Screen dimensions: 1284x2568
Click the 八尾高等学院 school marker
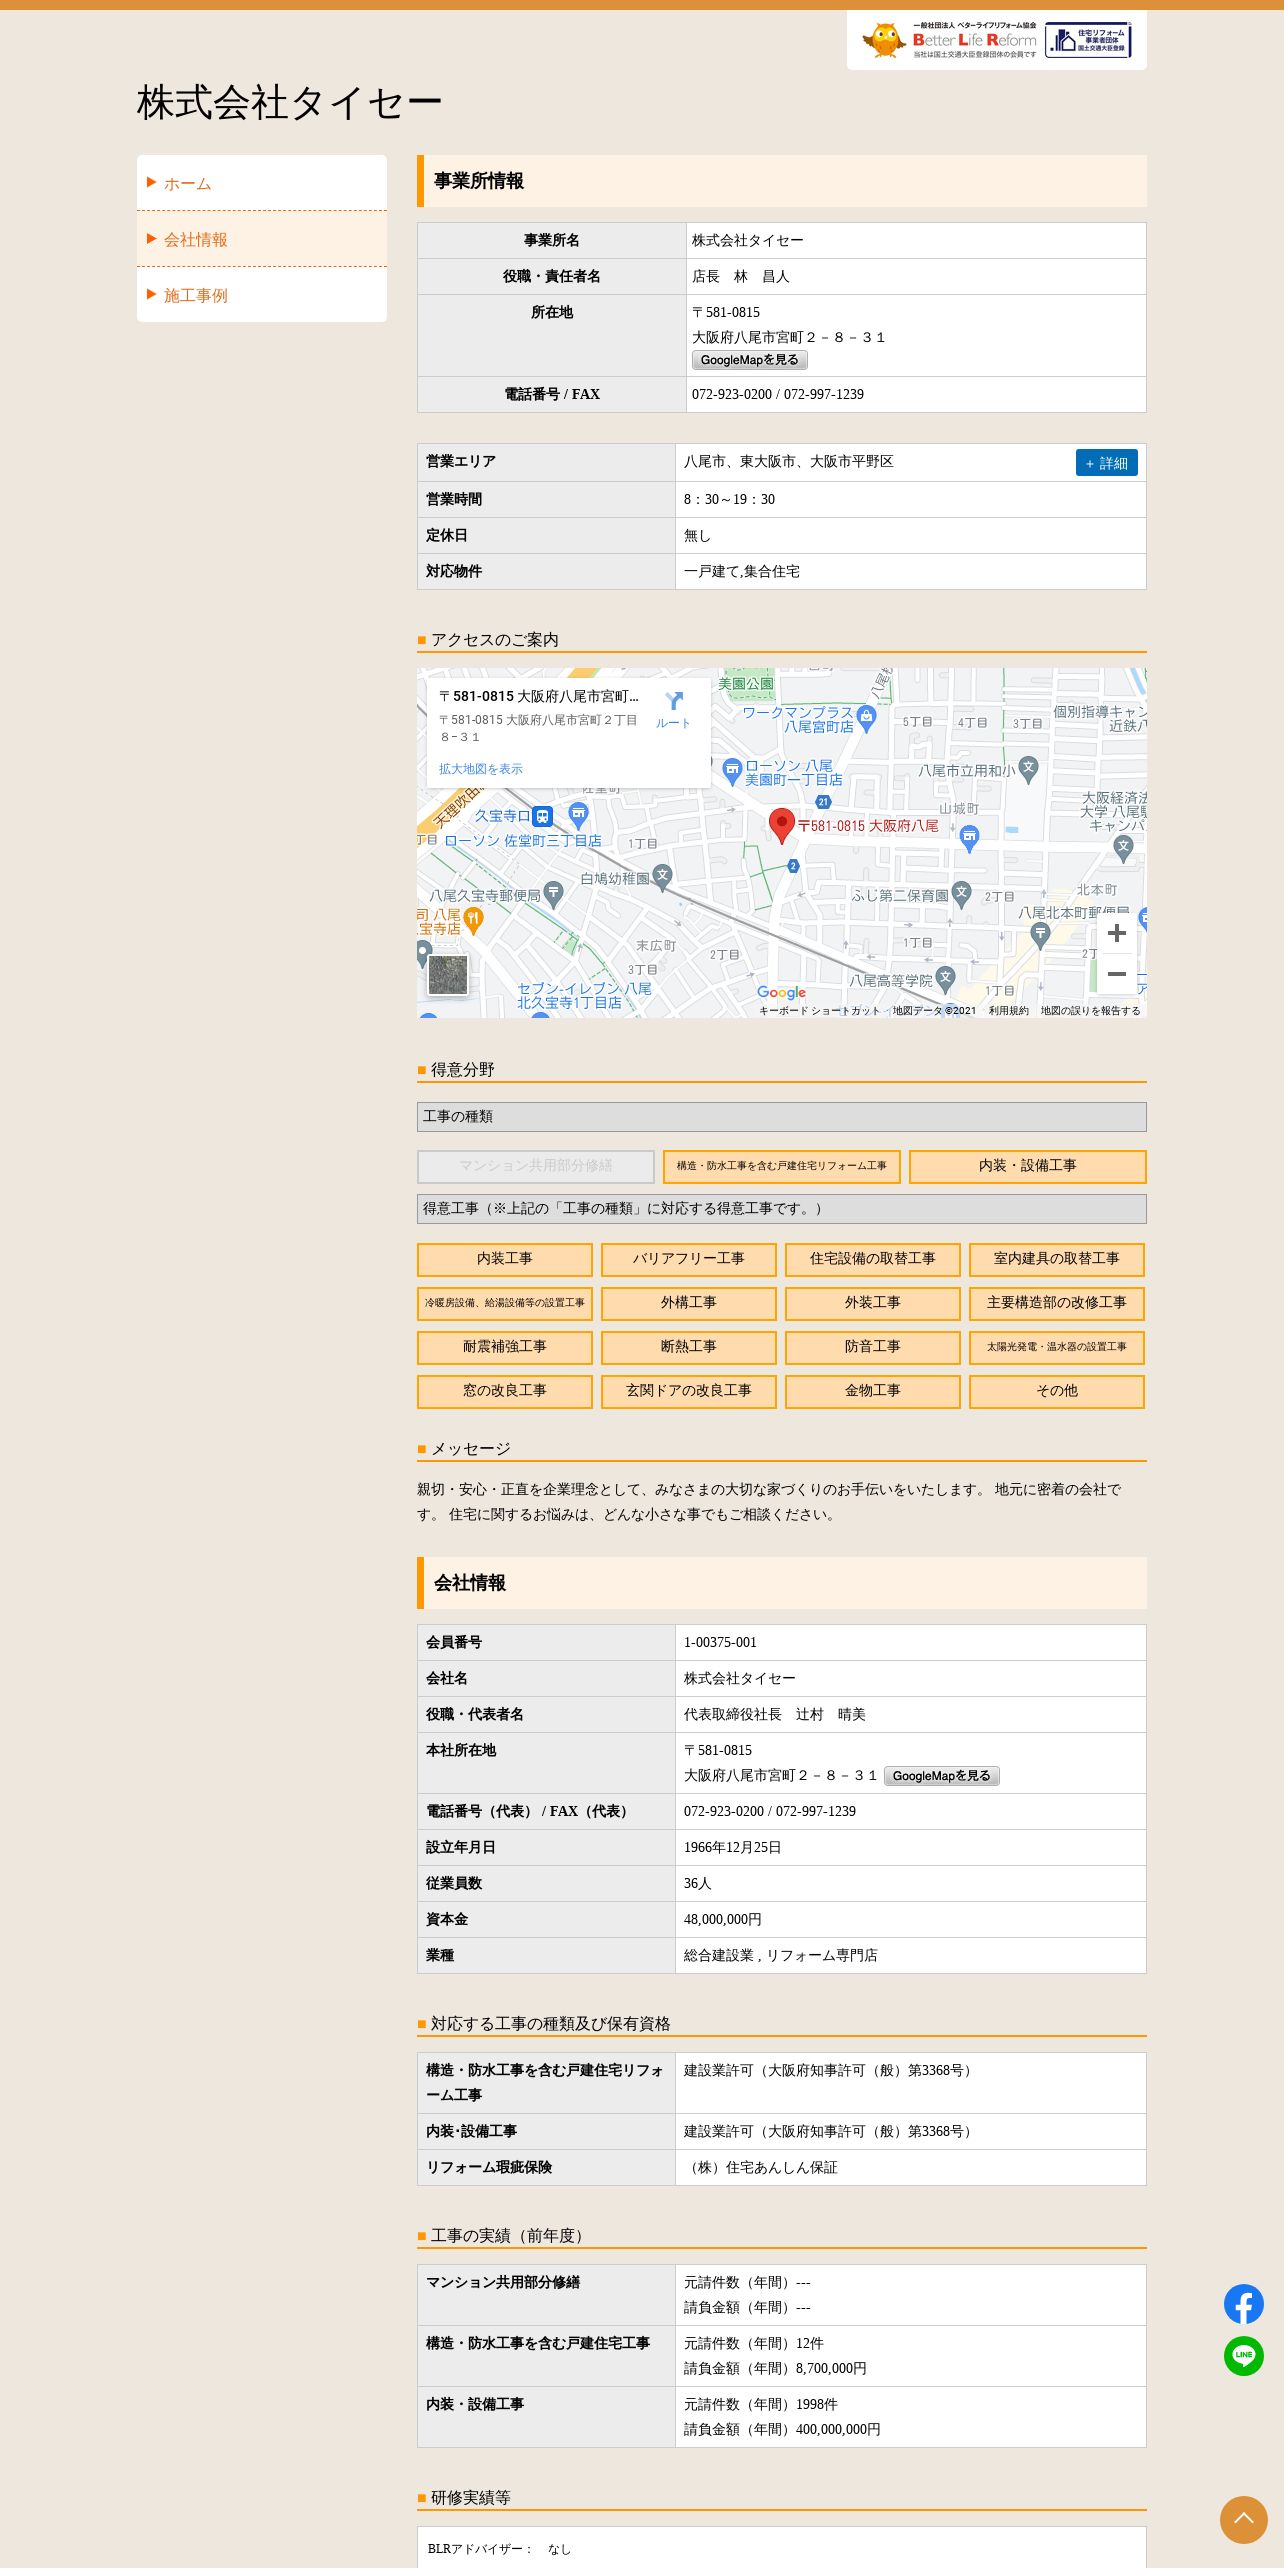point(945,978)
